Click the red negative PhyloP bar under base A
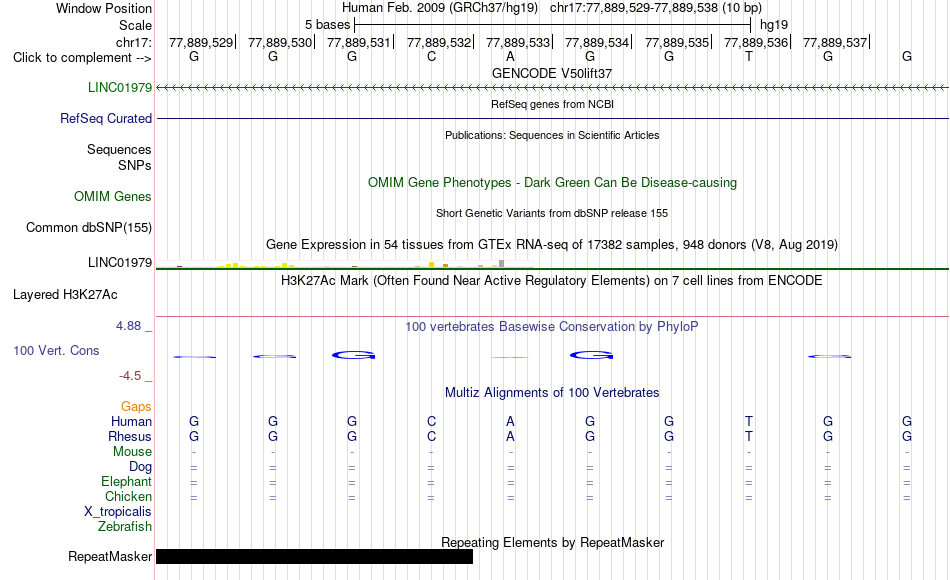 tap(510, 357)
